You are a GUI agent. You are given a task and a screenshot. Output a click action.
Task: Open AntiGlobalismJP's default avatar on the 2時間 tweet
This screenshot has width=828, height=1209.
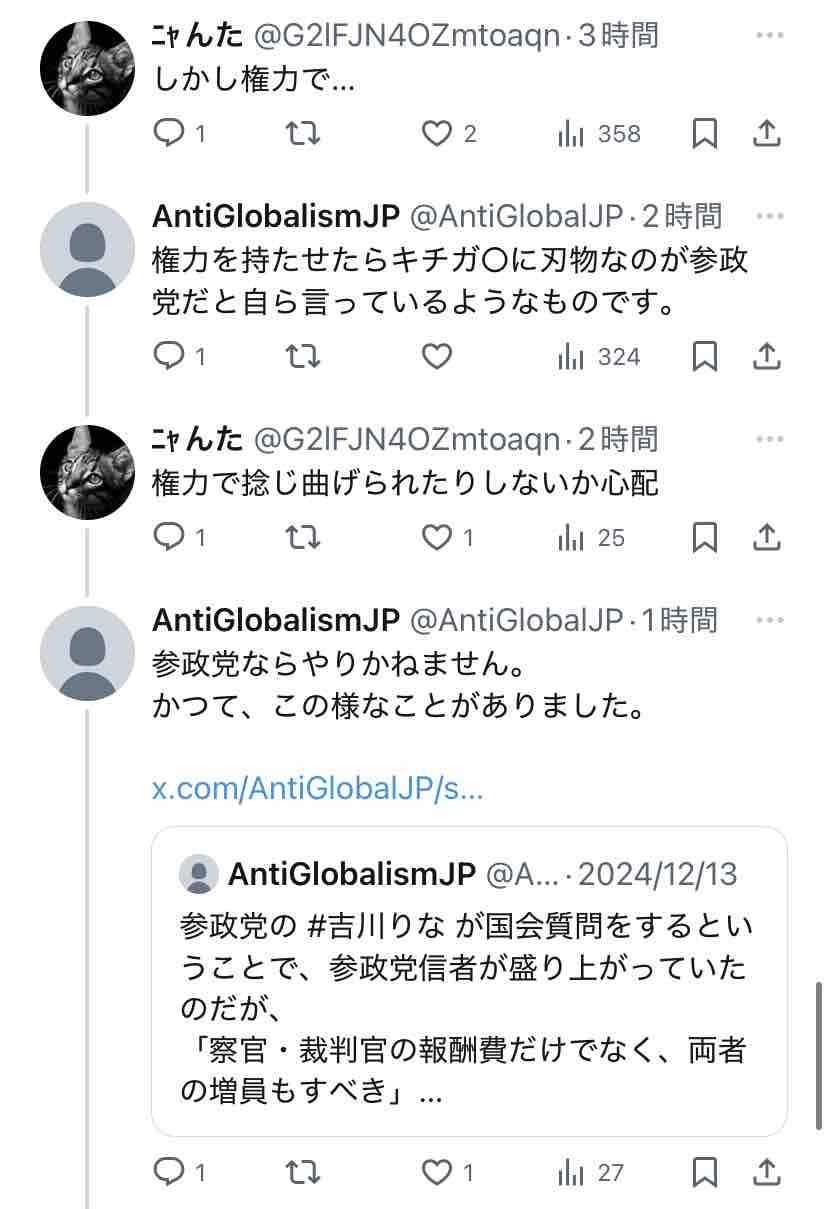(87, 249)
